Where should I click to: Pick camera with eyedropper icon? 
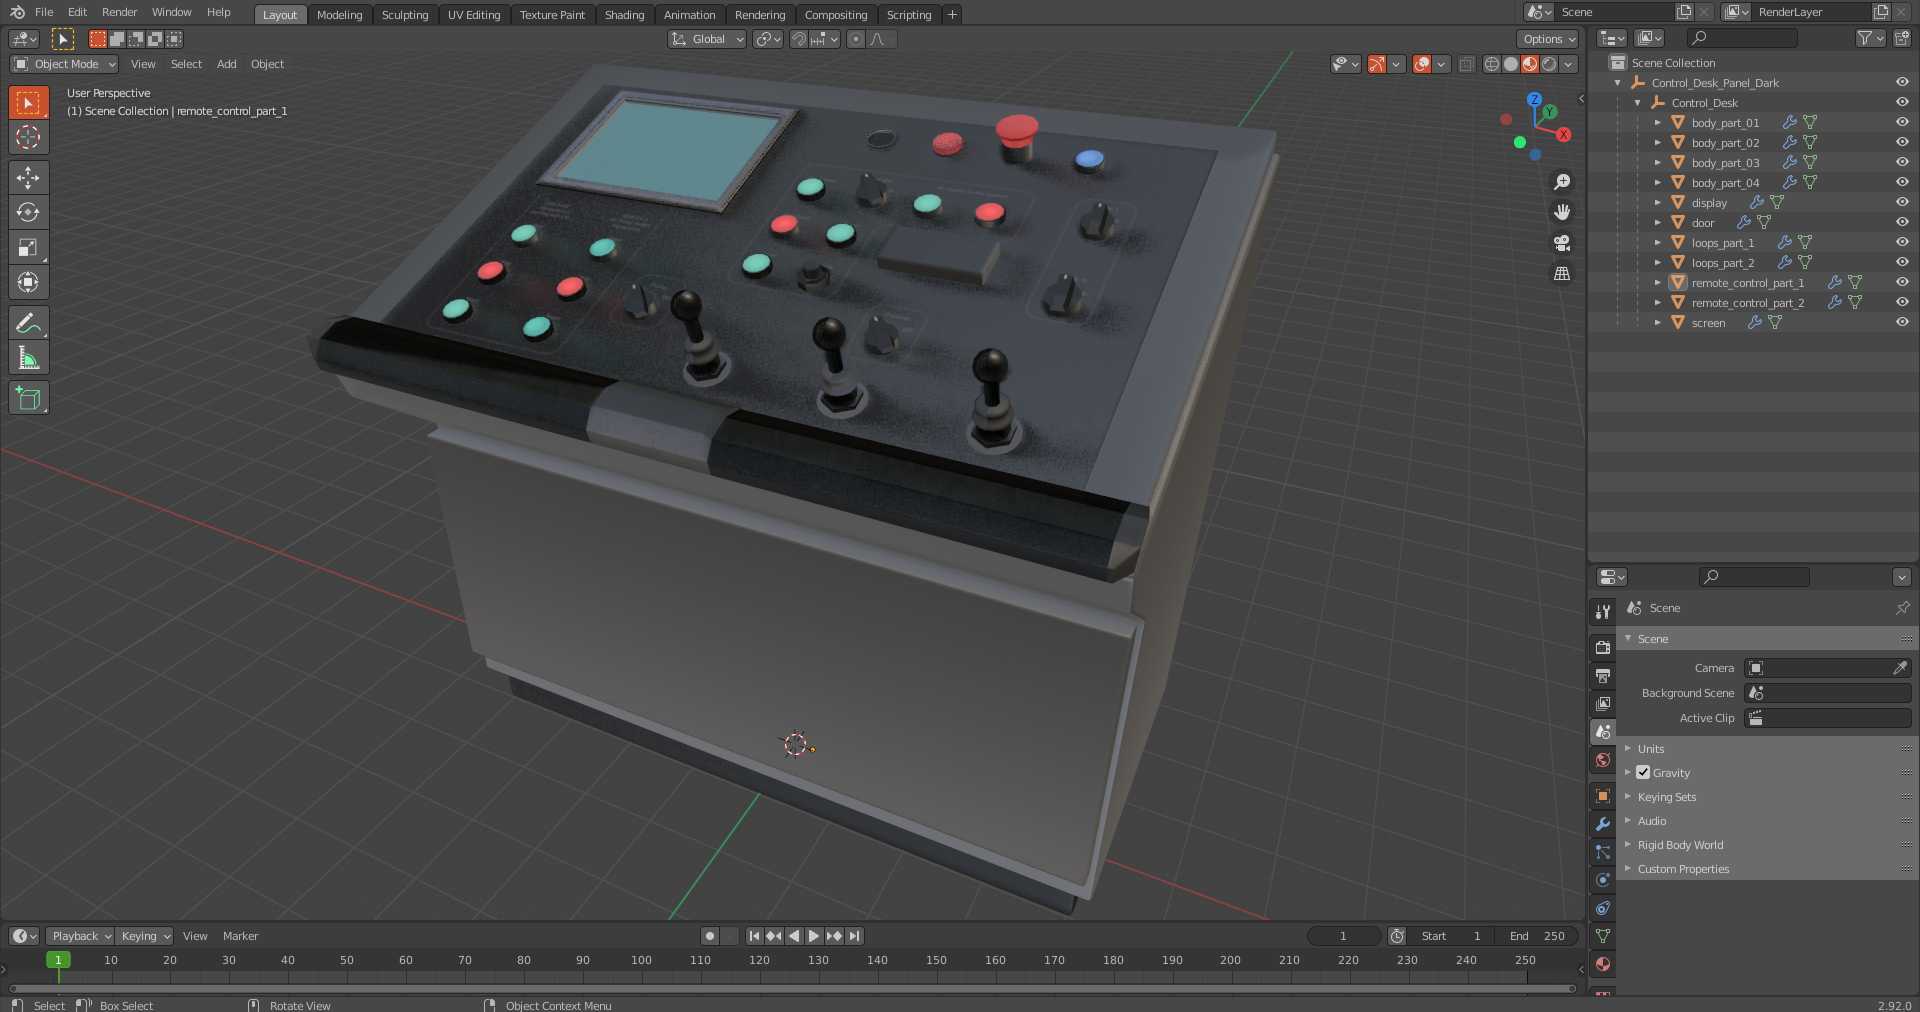(1900, 668)
